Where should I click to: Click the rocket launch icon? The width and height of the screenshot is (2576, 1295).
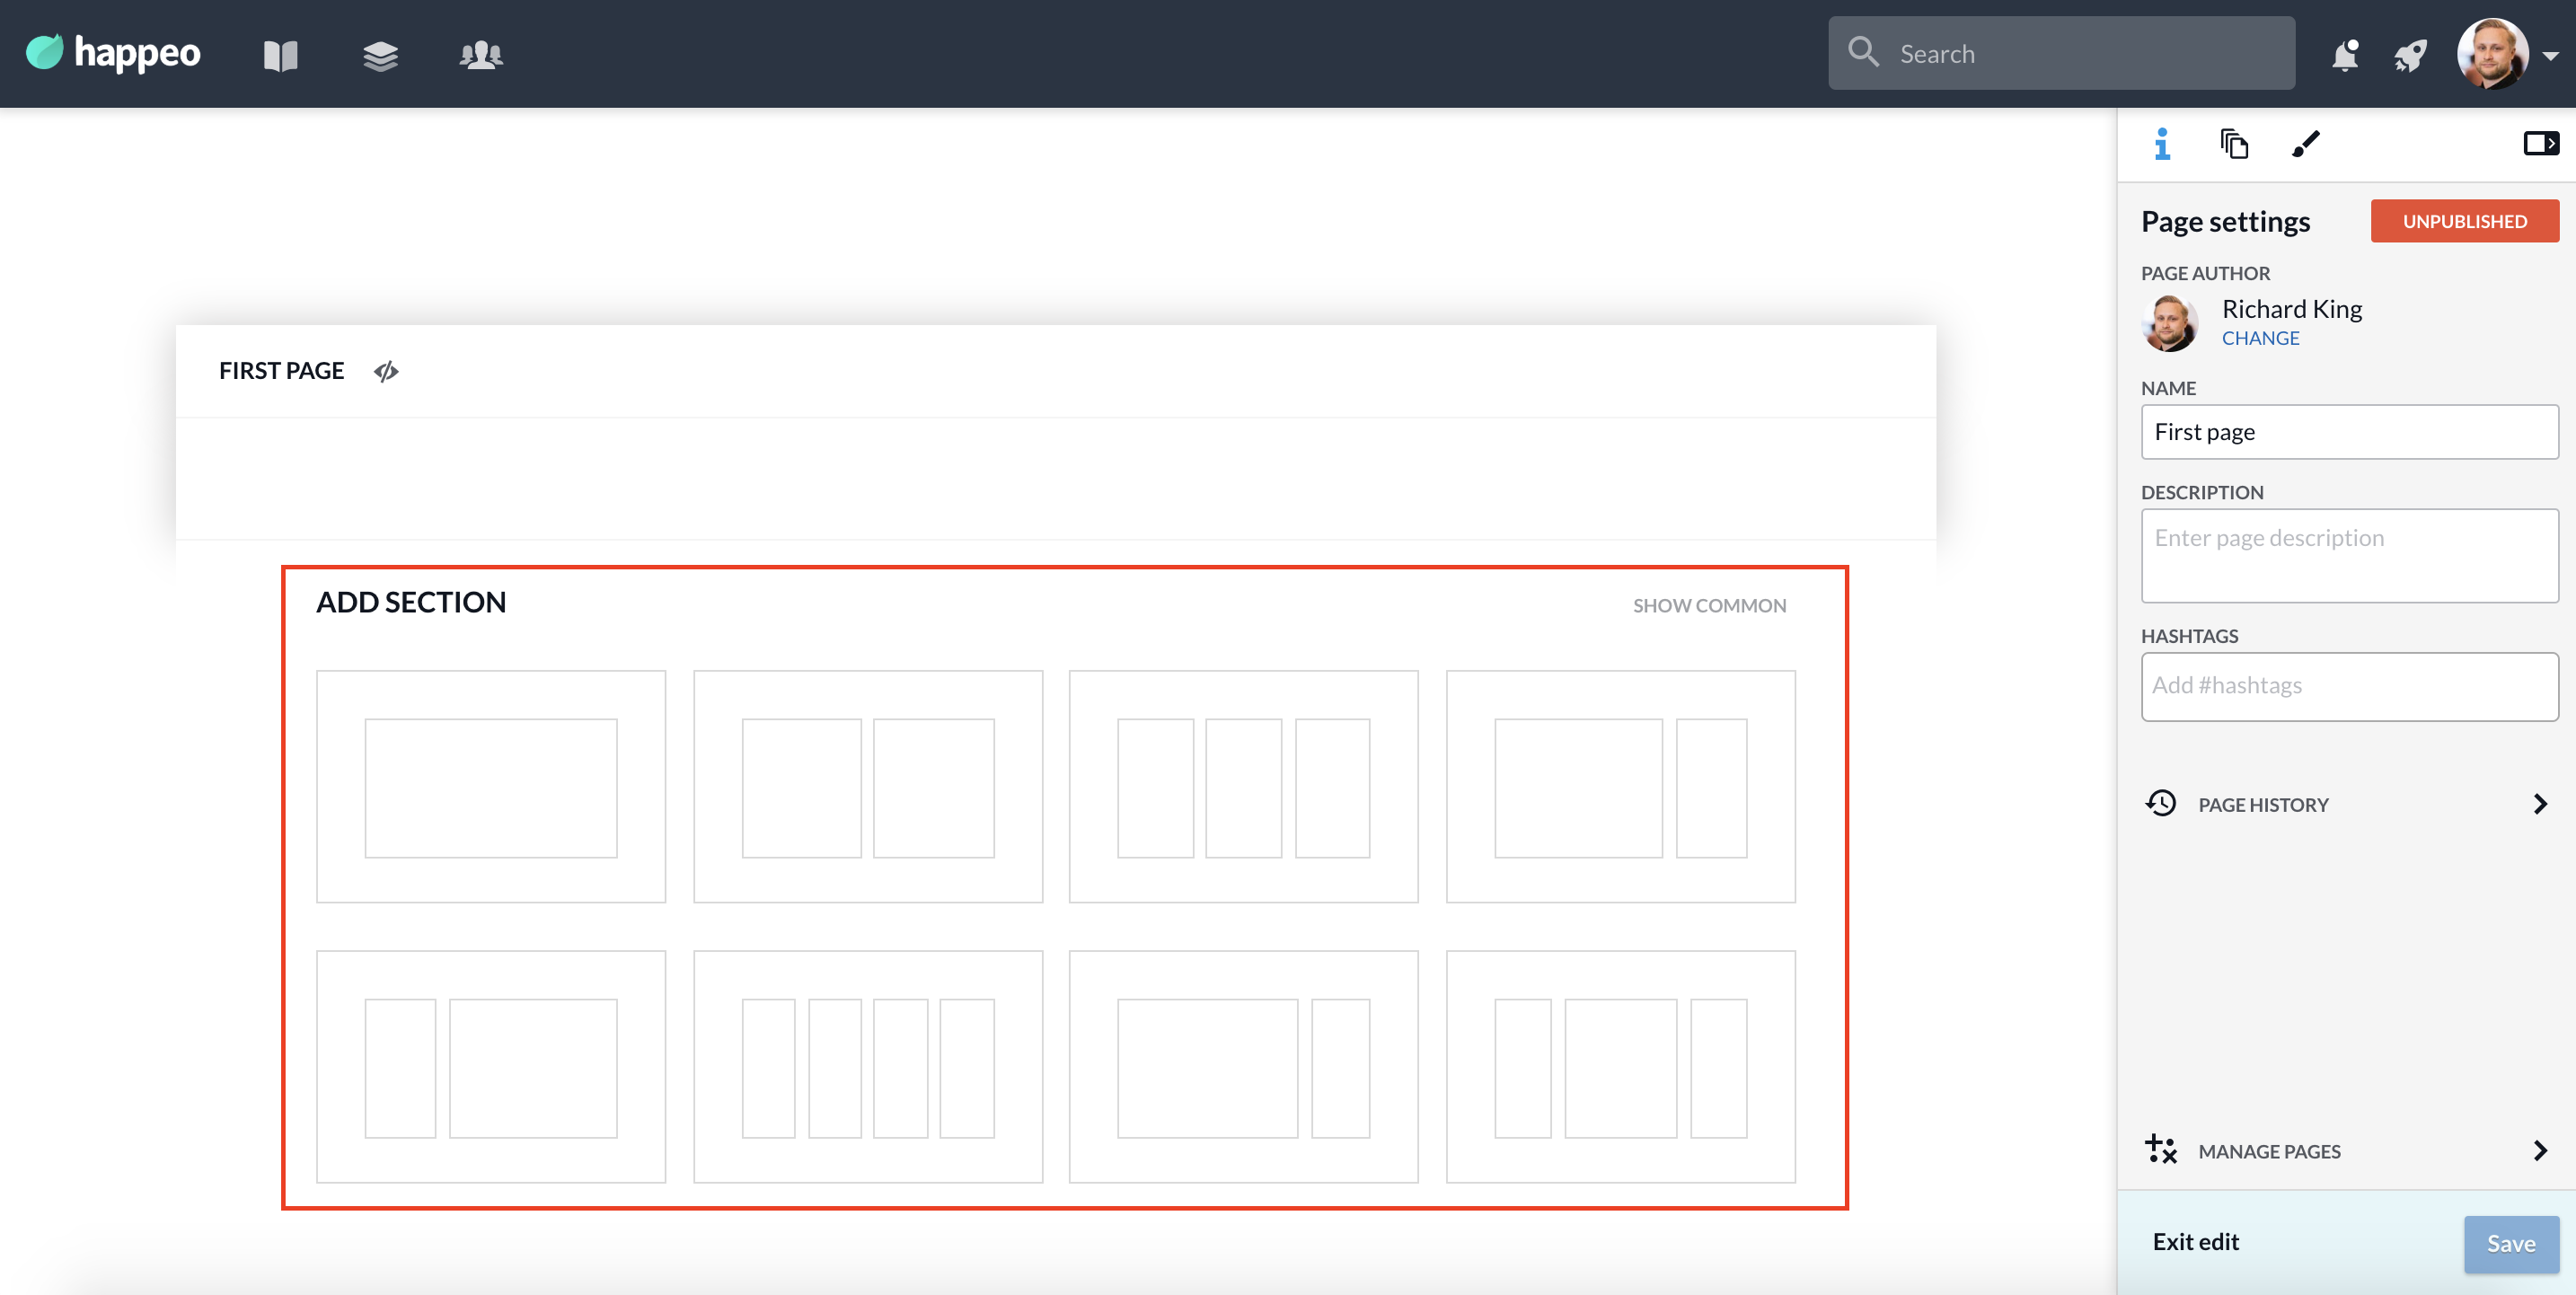click(2410, 55)
